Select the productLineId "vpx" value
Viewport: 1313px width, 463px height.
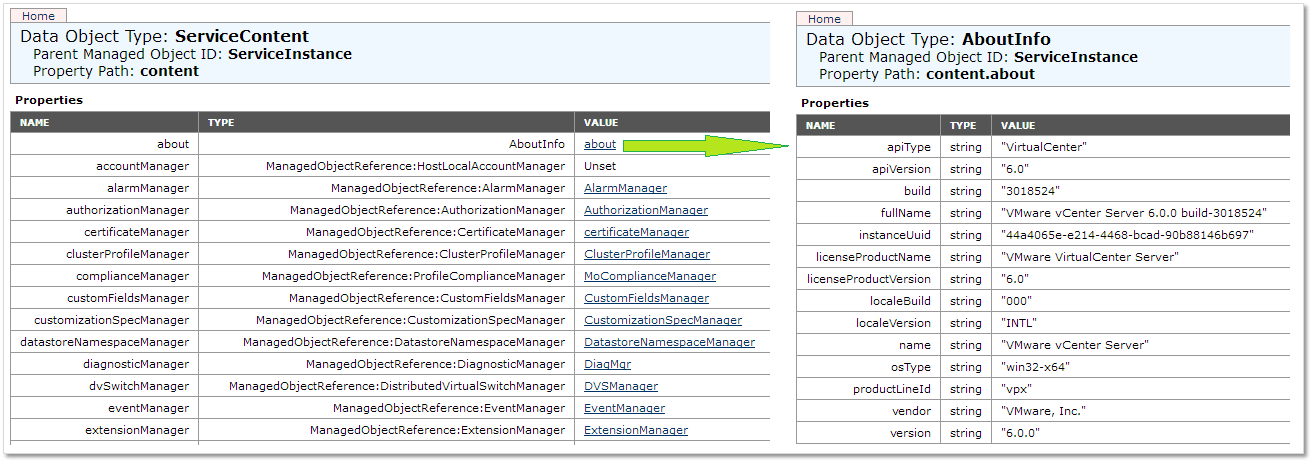(1016, 389)
